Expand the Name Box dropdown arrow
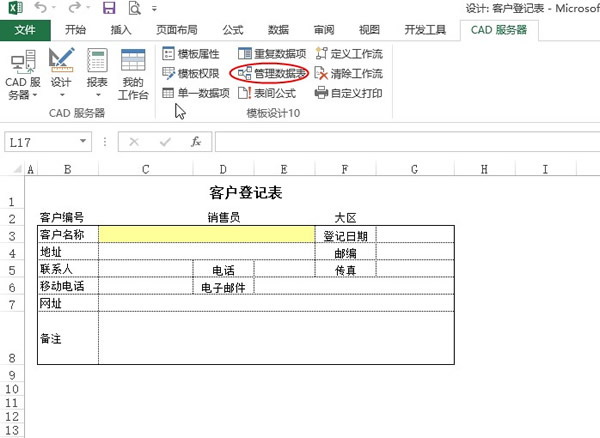The height and width of the screenshot is (438, 600). [83, 142]
